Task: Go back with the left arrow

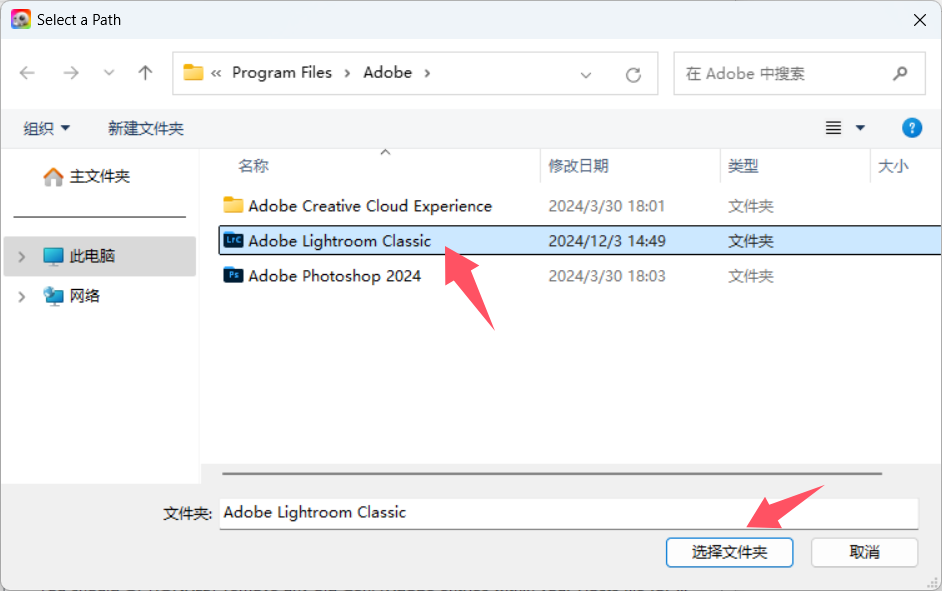Action: [28, 73]
